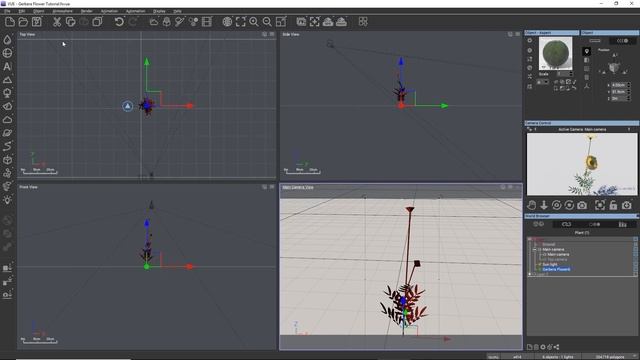This screenshot has width=640, height=360.
Task: Switch to previous camera arrow in Camera Control
Action: pyautogui.click(x=536, y=129)
